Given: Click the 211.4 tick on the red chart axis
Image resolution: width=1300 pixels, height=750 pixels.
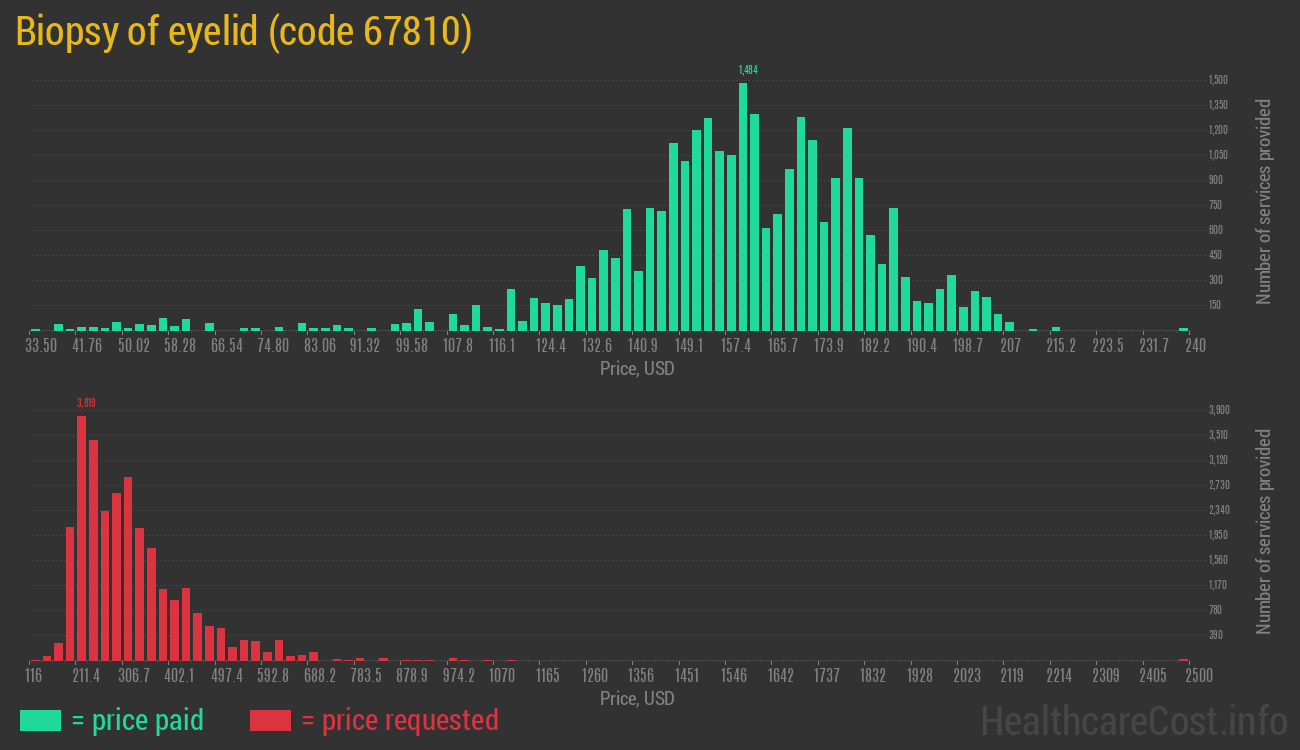Looking at the screenshot, I should pyautogui.click(x=86, y=676).
